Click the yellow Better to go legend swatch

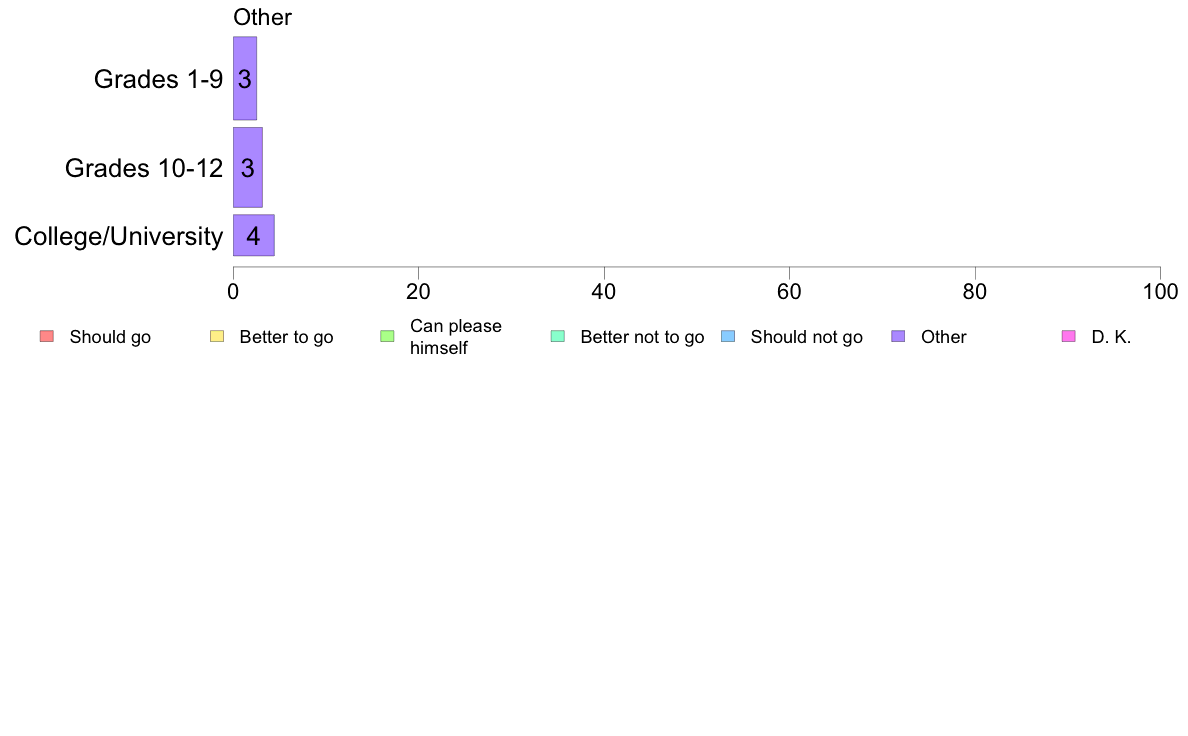[x=217, y=337]
